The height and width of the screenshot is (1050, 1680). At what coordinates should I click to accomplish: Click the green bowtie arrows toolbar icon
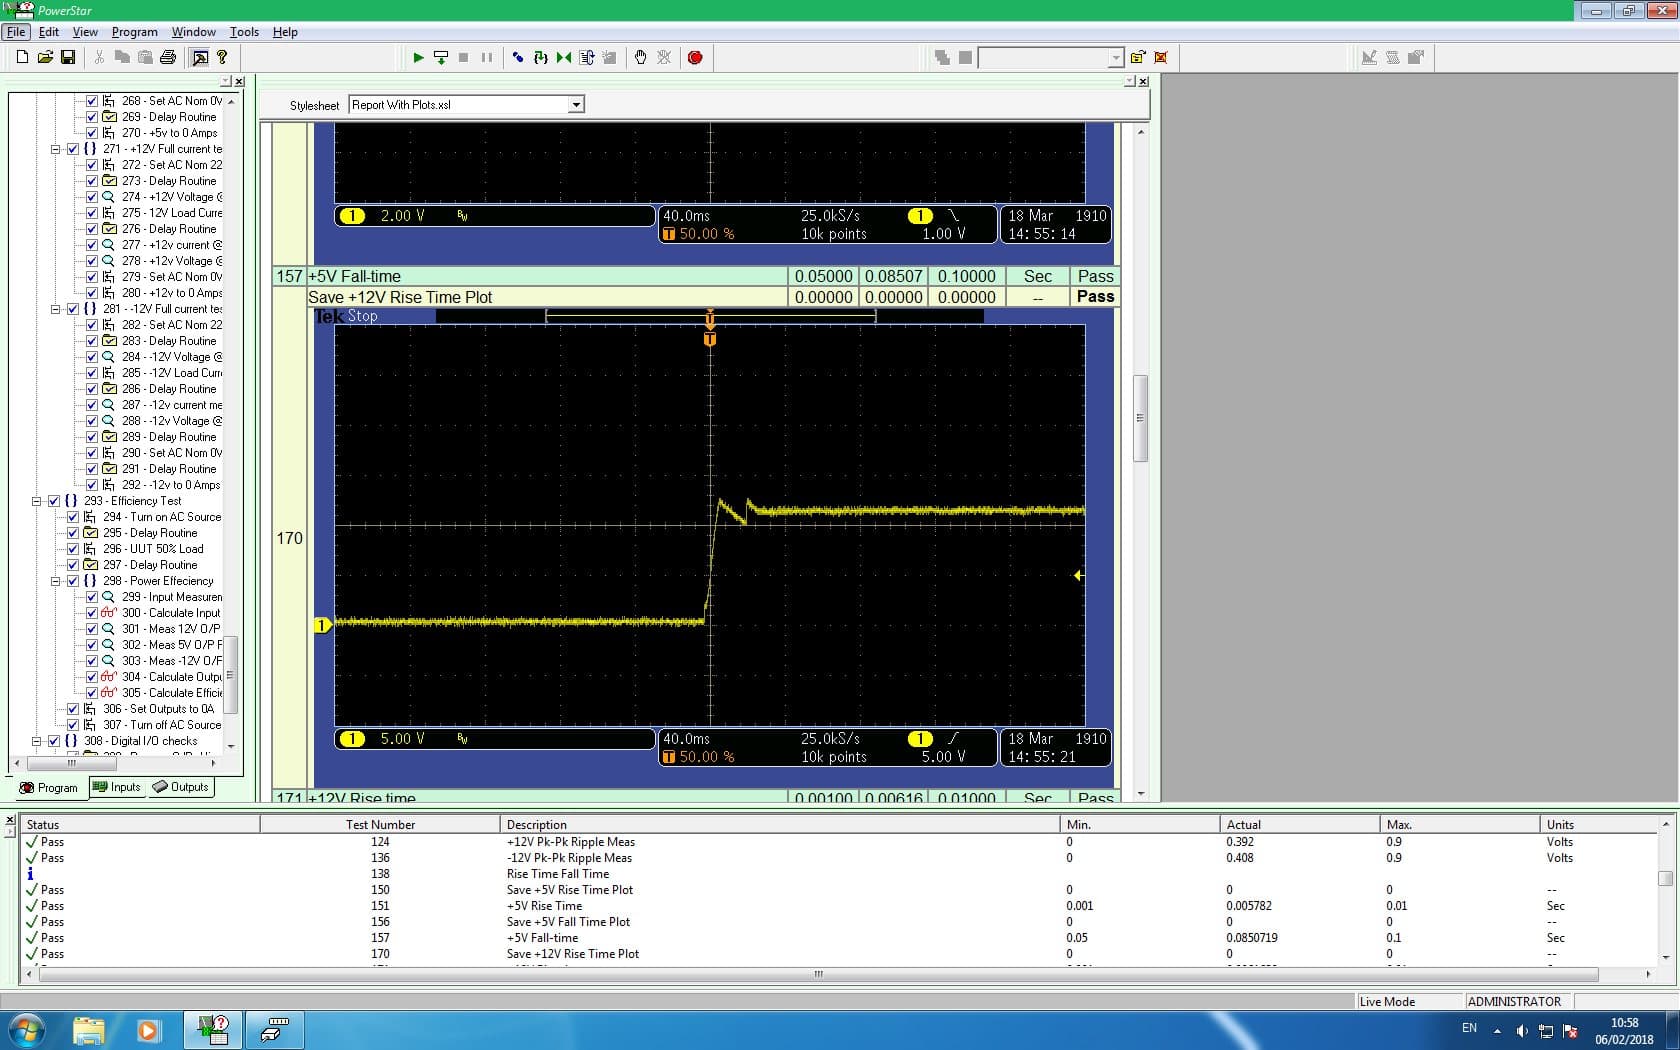coord(564,57)
